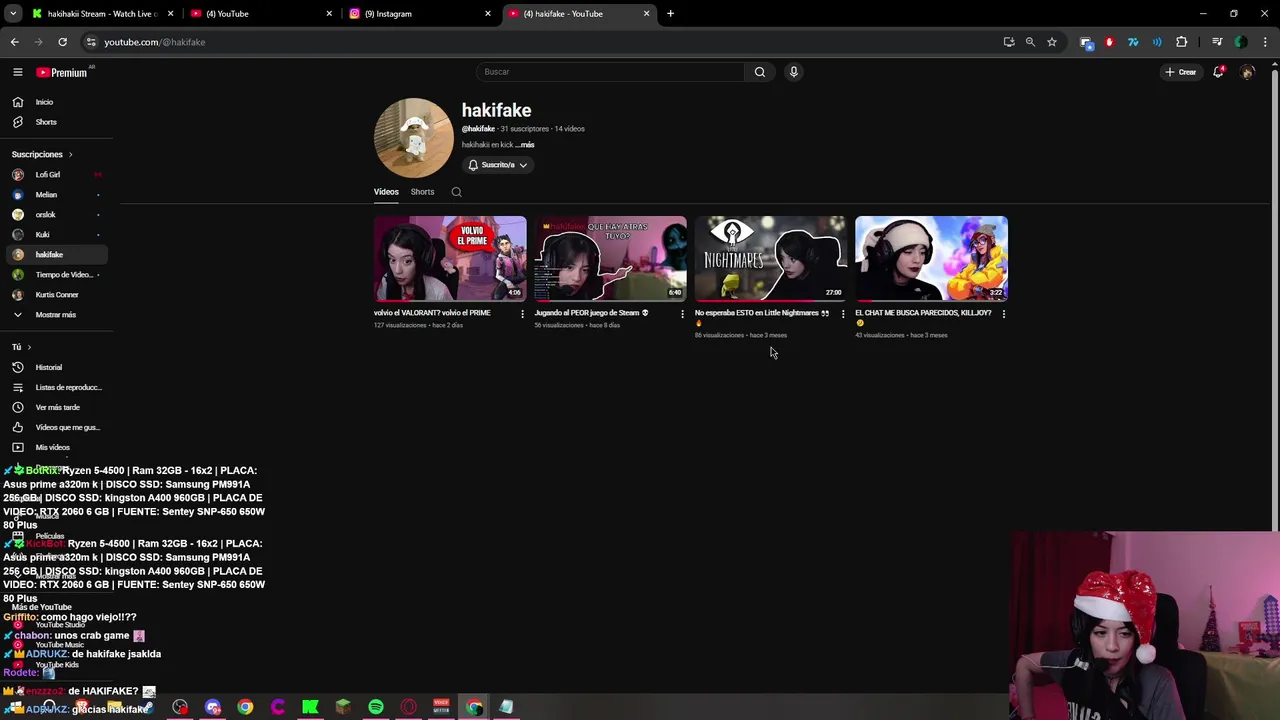
Task: Open the browser zoom indicator
Action: click(1030, 42)
